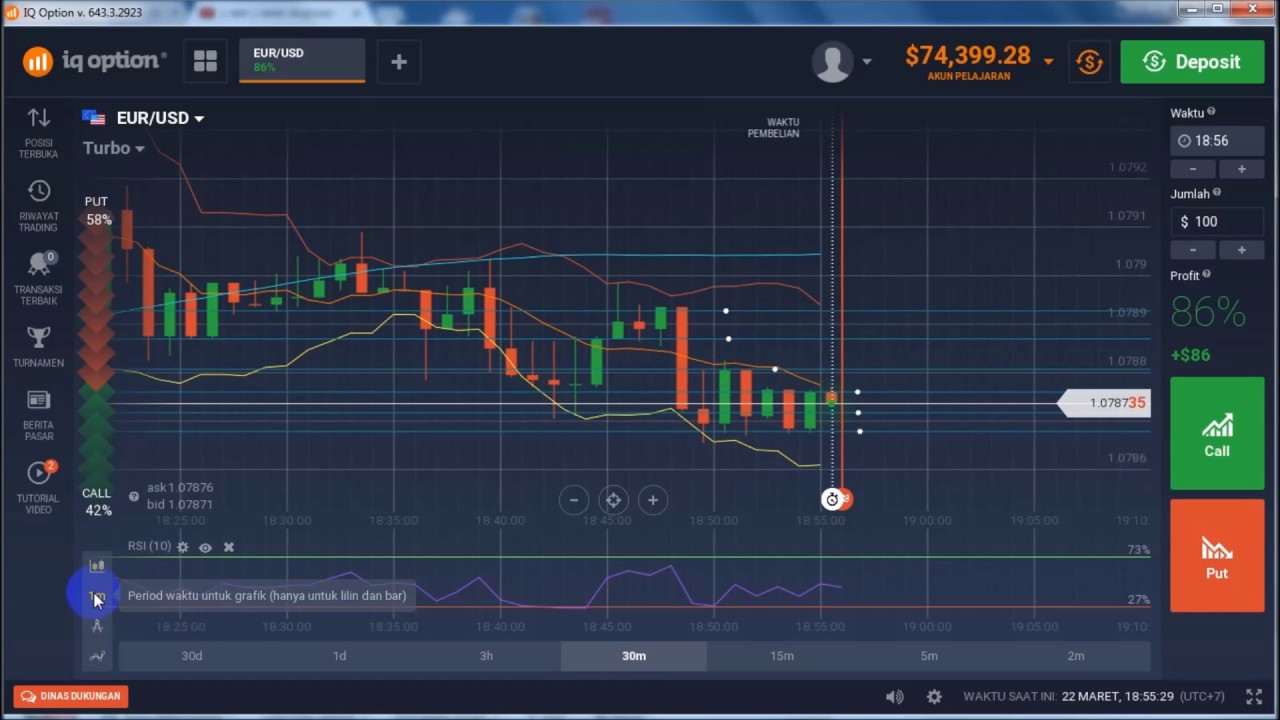Decrease Waktu expiry with minus
Image resolution: width=1280 pixels, height=720 pixels.
[x=1193, y=169]
